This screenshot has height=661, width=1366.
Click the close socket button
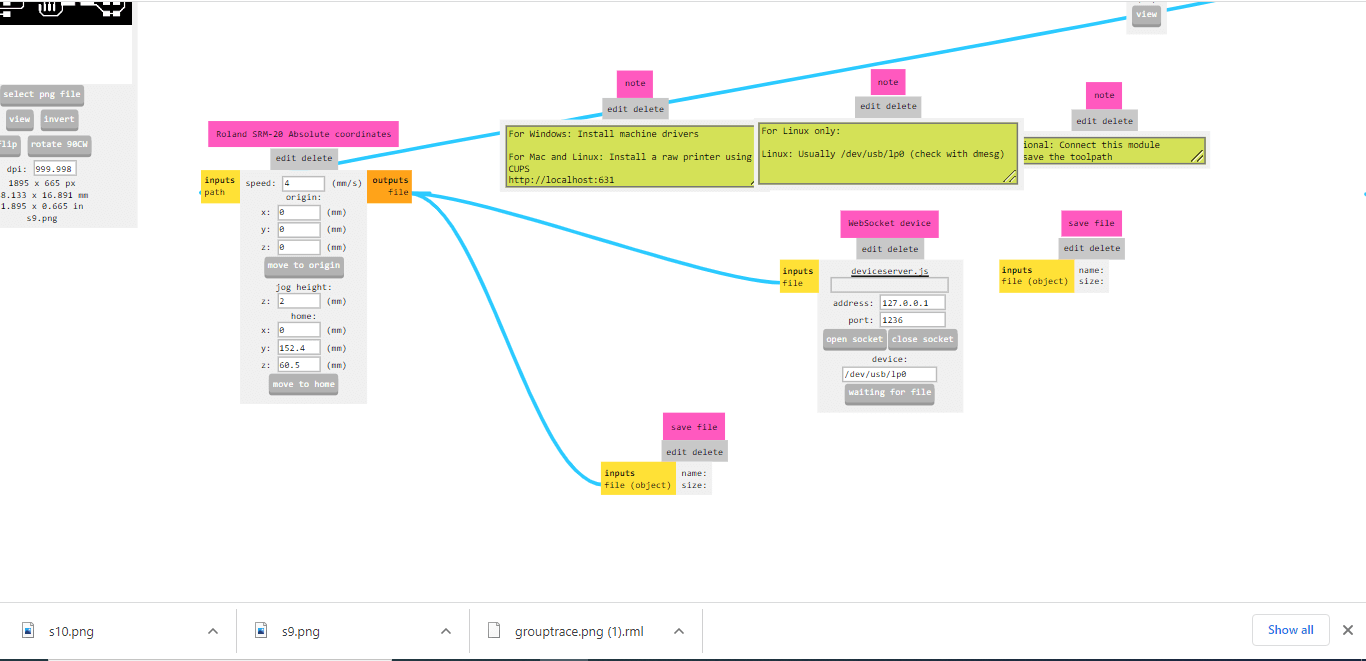[922, 339]
